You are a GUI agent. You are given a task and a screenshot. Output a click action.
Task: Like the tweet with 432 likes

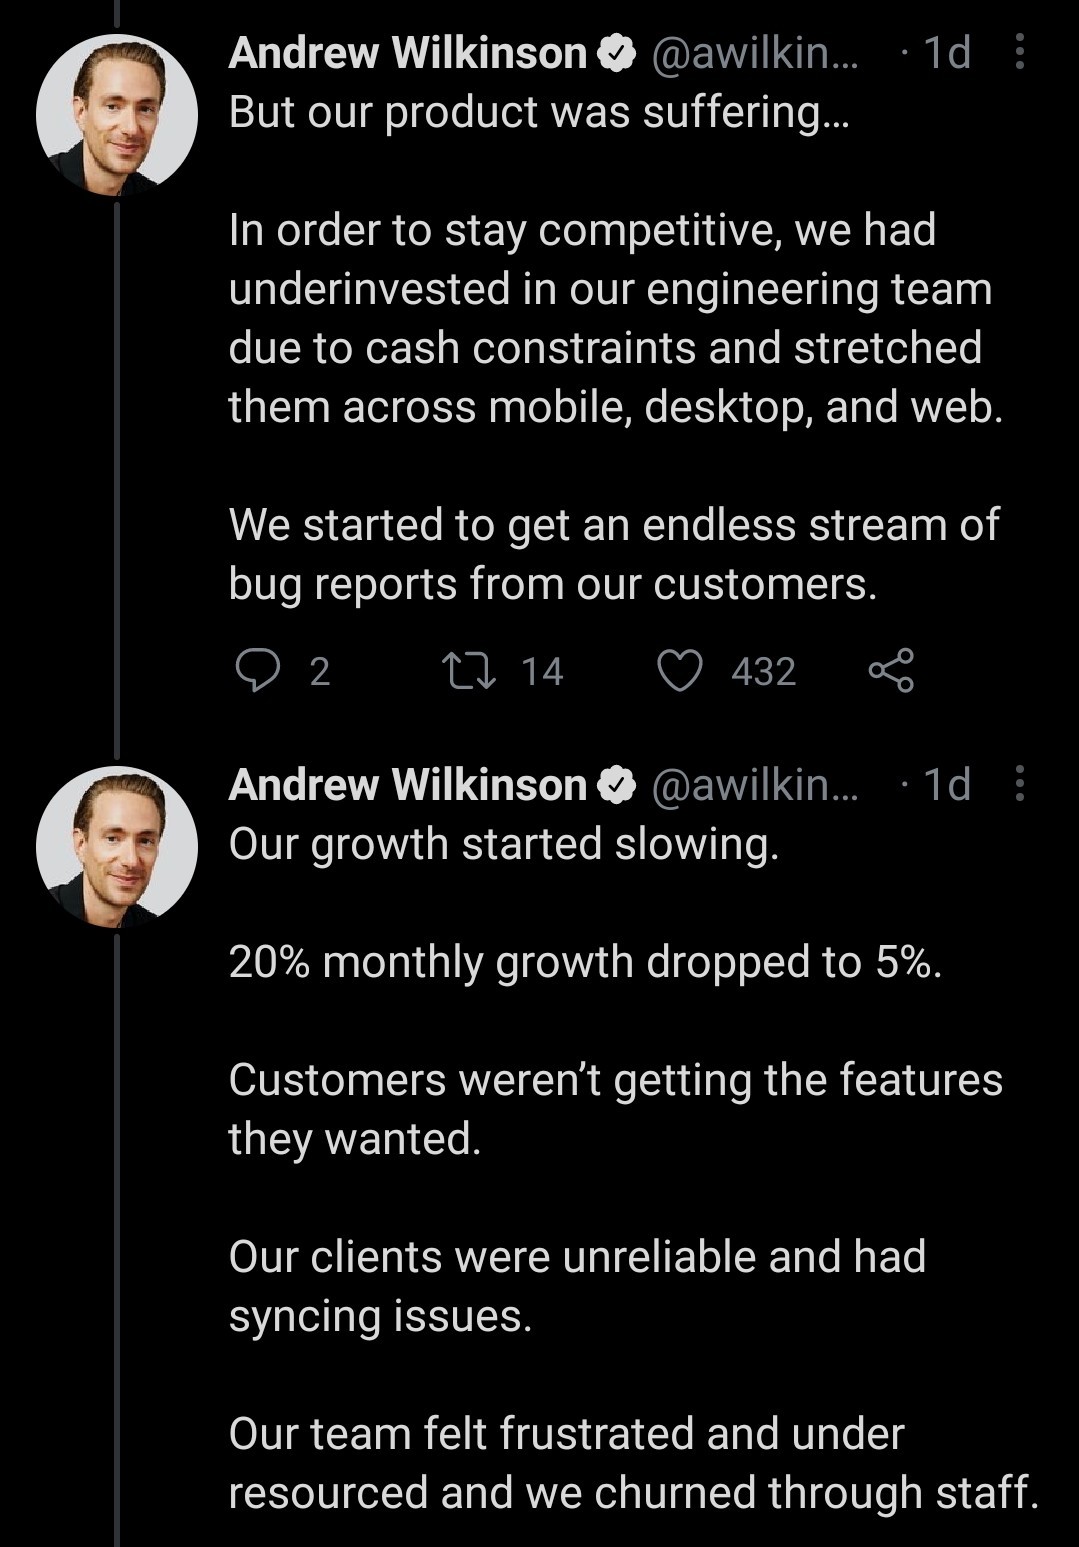(x=680, y=671)
